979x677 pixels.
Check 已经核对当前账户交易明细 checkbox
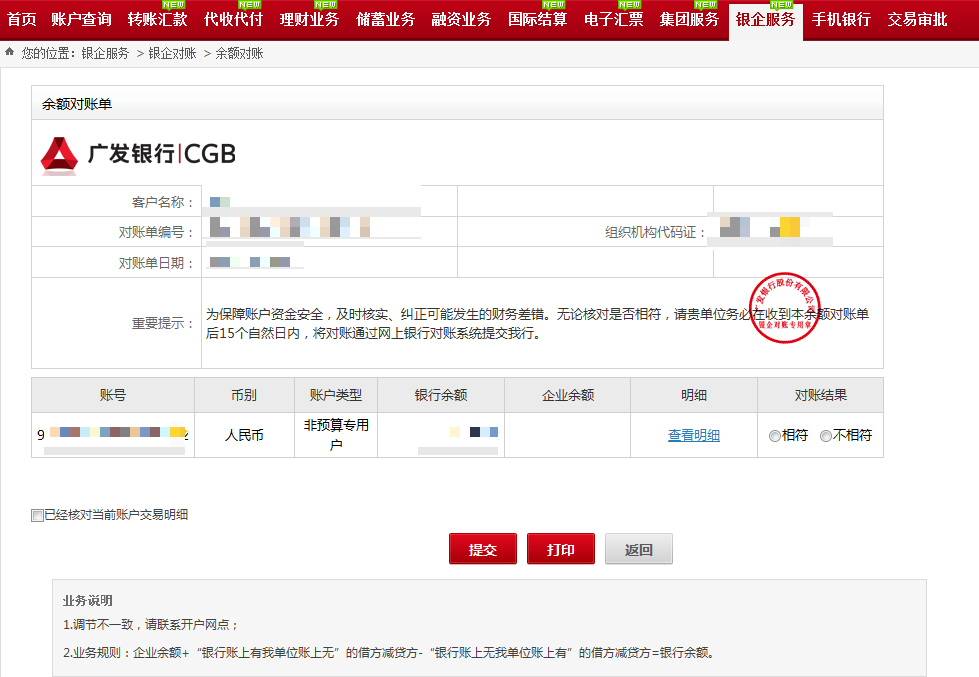(x=37, y=515)
